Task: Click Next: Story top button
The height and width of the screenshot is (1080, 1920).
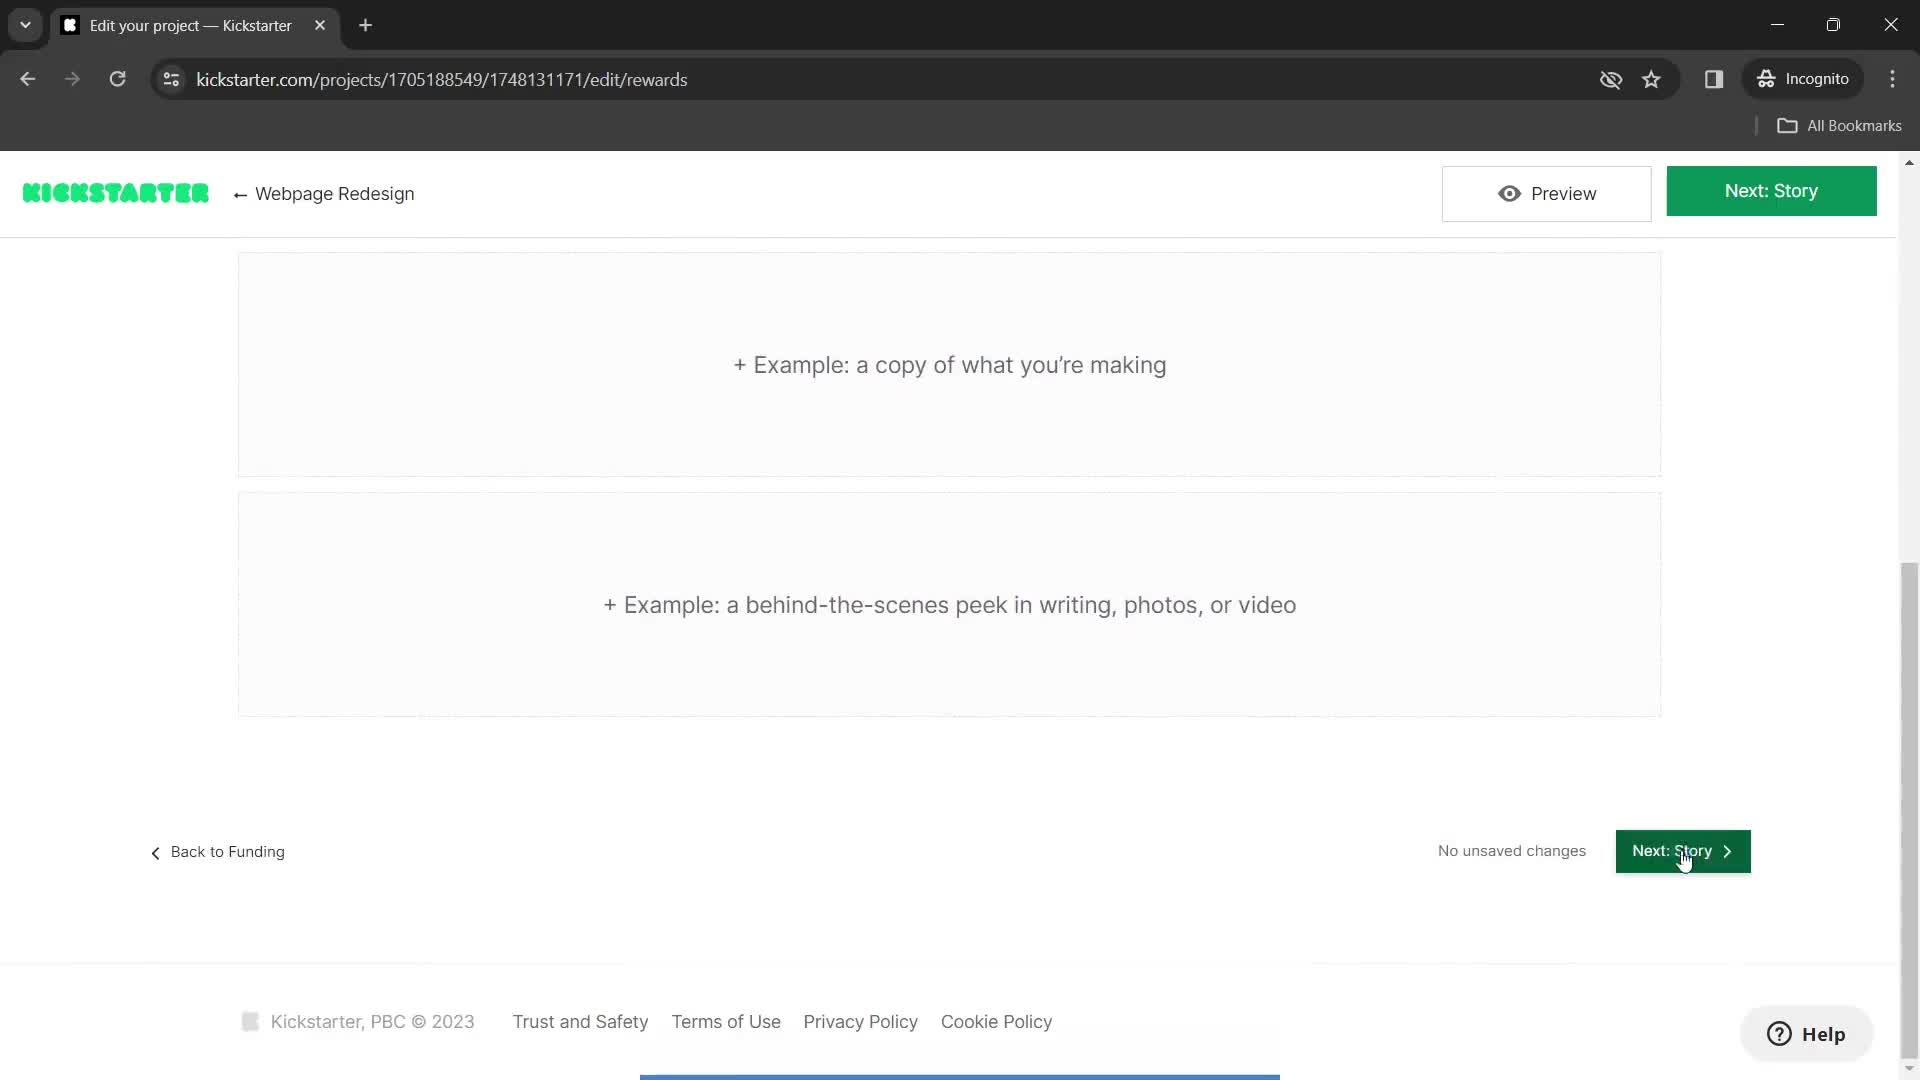Action: coord(1772,190)
